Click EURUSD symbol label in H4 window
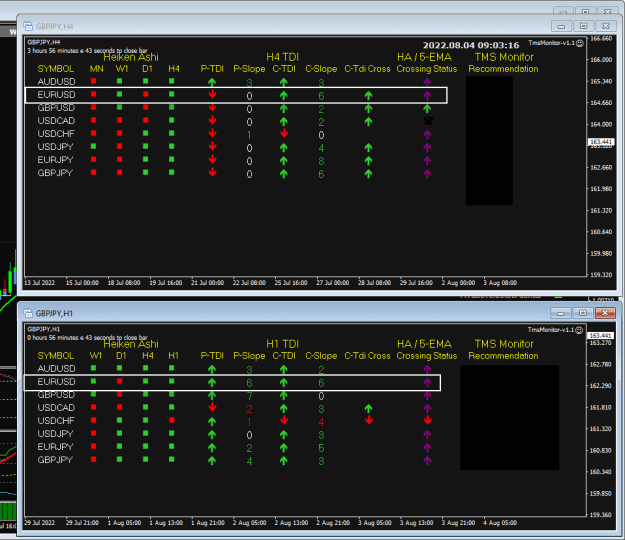The width and height of the screenshot is (625, 540). (56, 95)
